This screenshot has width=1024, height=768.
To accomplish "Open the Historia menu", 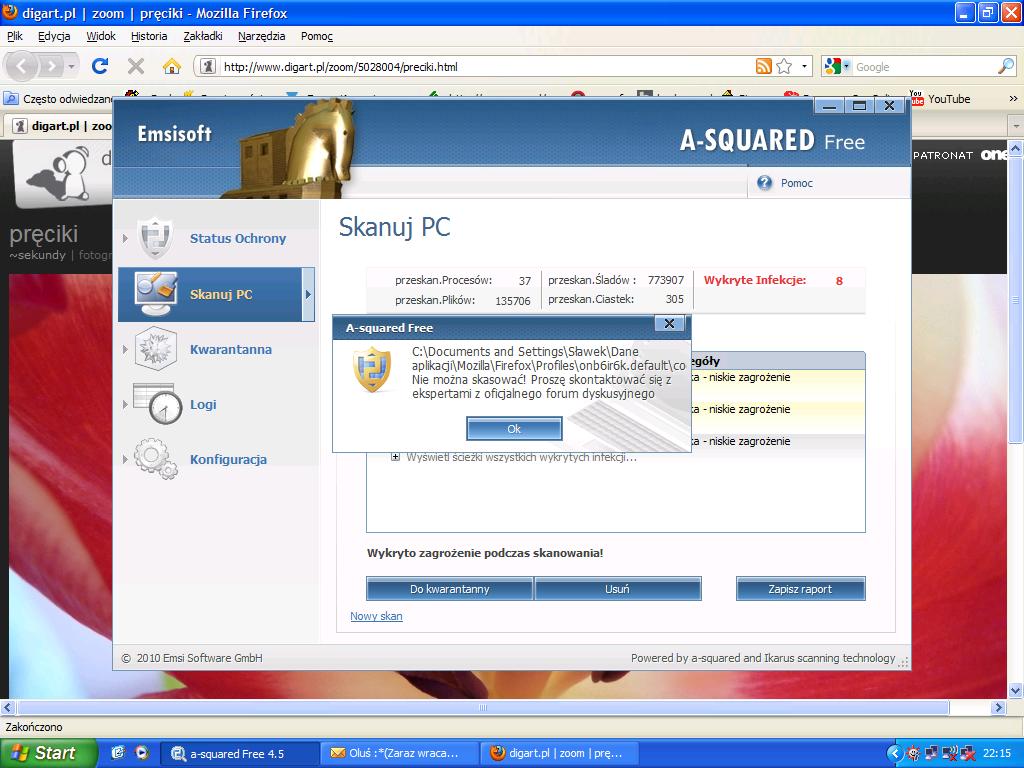I will pos(149,36).
